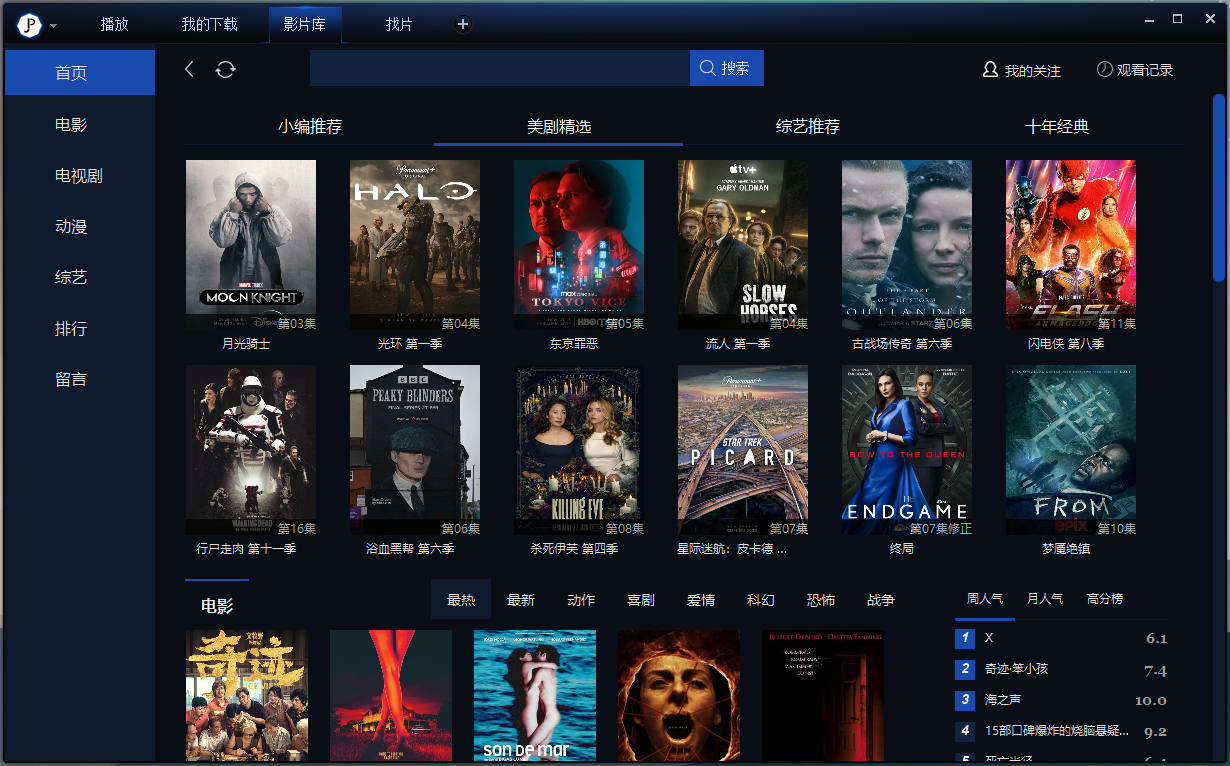
Task: Switch ranking to 高分榜
Action: click(x=1105, y=599)
